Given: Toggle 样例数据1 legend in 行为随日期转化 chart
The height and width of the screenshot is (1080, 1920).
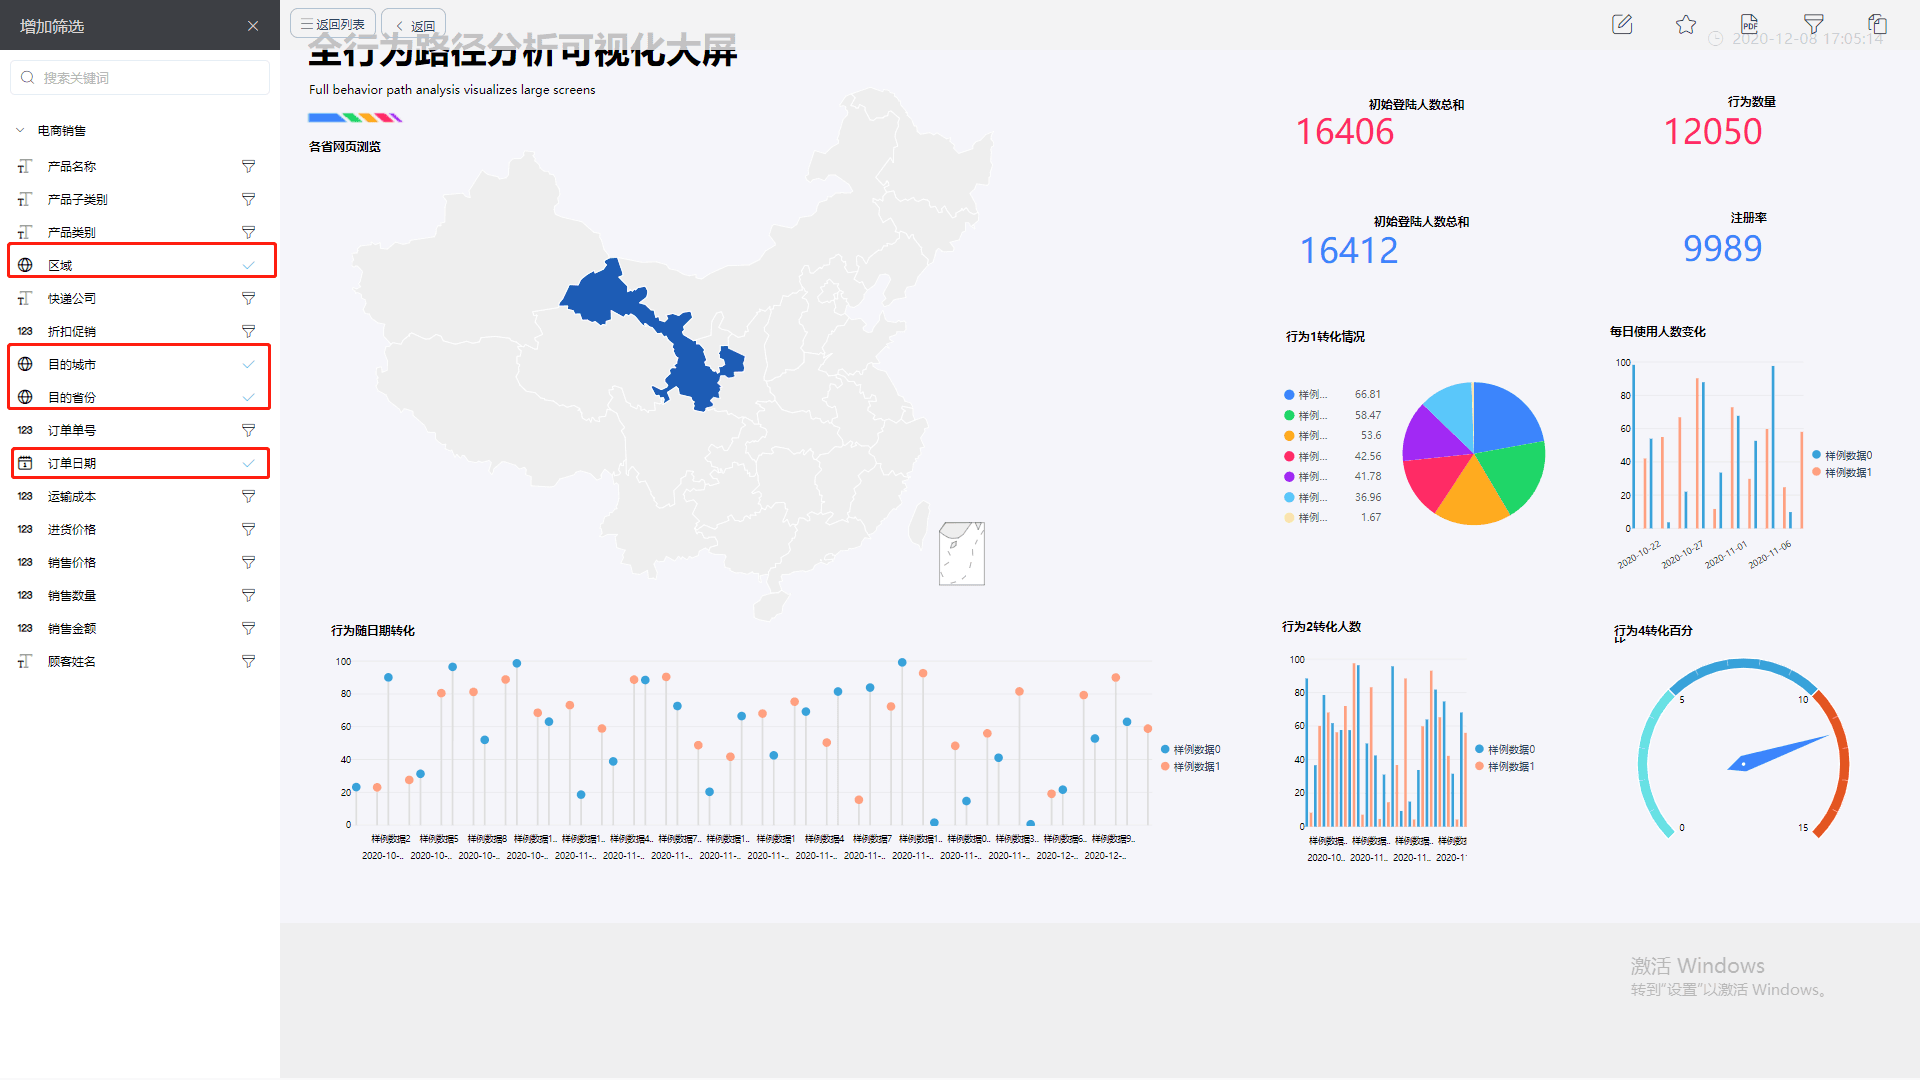Looking at the screenshot, I should tap(1190, 767).
